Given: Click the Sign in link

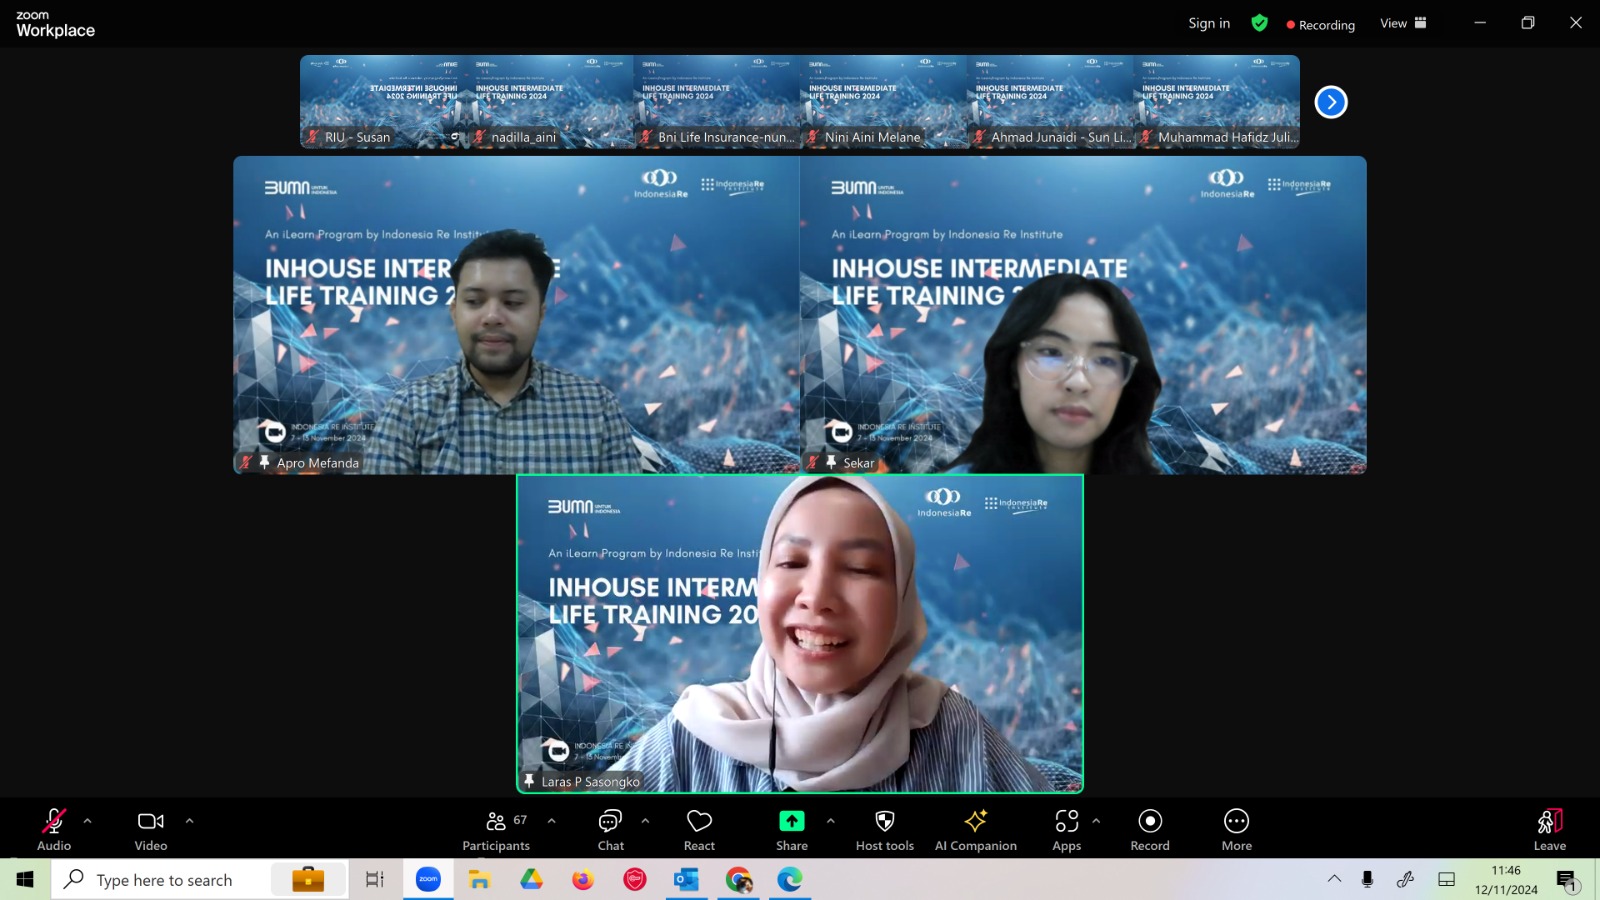Looking at the screenshot, I should pos(1209,23).
